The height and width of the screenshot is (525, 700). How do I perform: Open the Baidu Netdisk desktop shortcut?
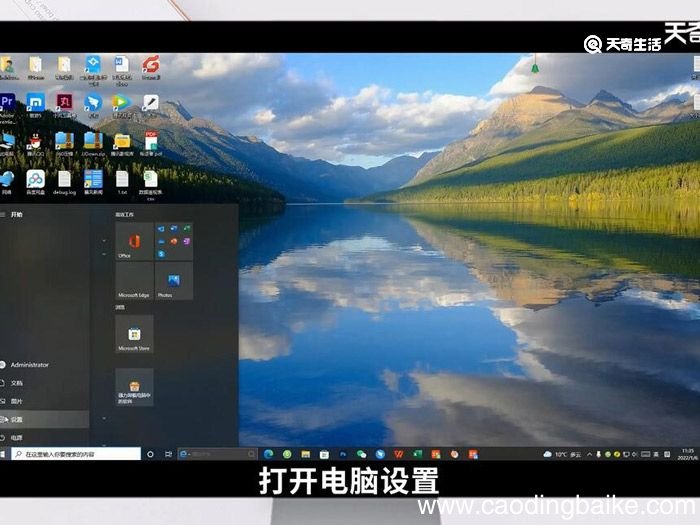35,182
